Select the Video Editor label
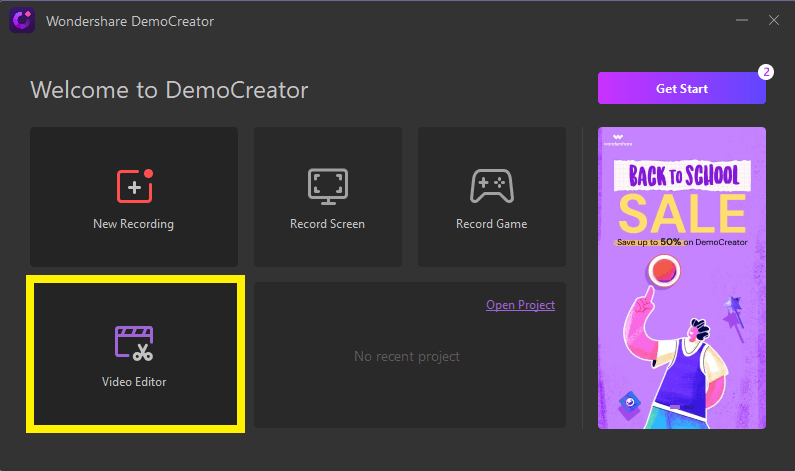This screenshot has height=471, width=795. point(134,382)
